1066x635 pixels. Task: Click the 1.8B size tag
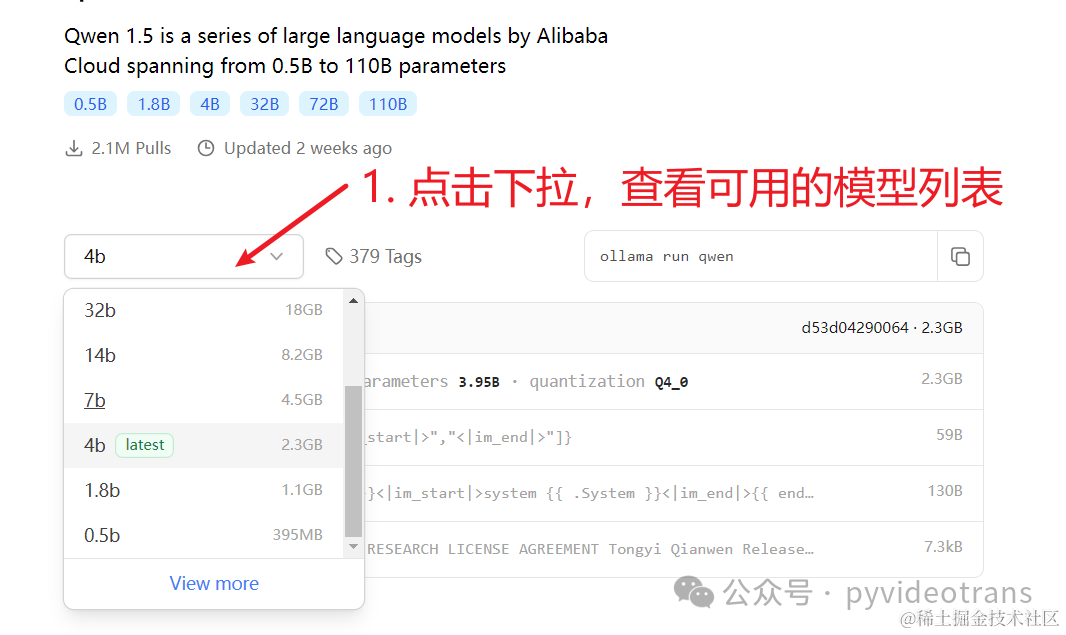click(154, 104)
